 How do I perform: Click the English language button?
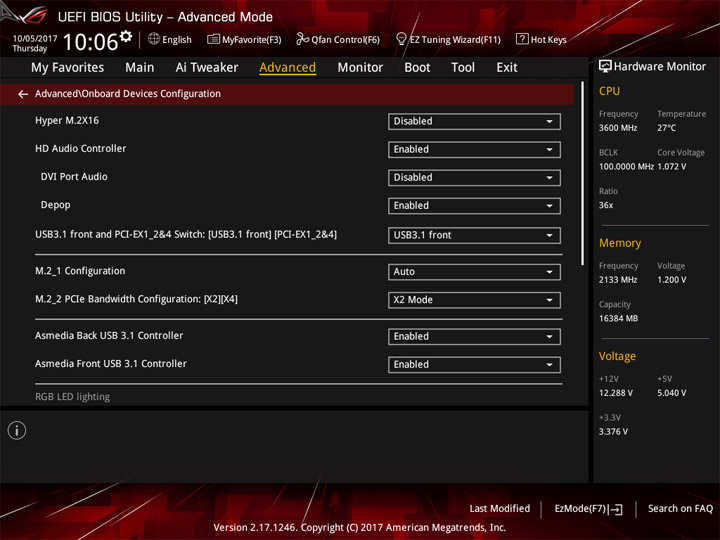click(170, 39)
